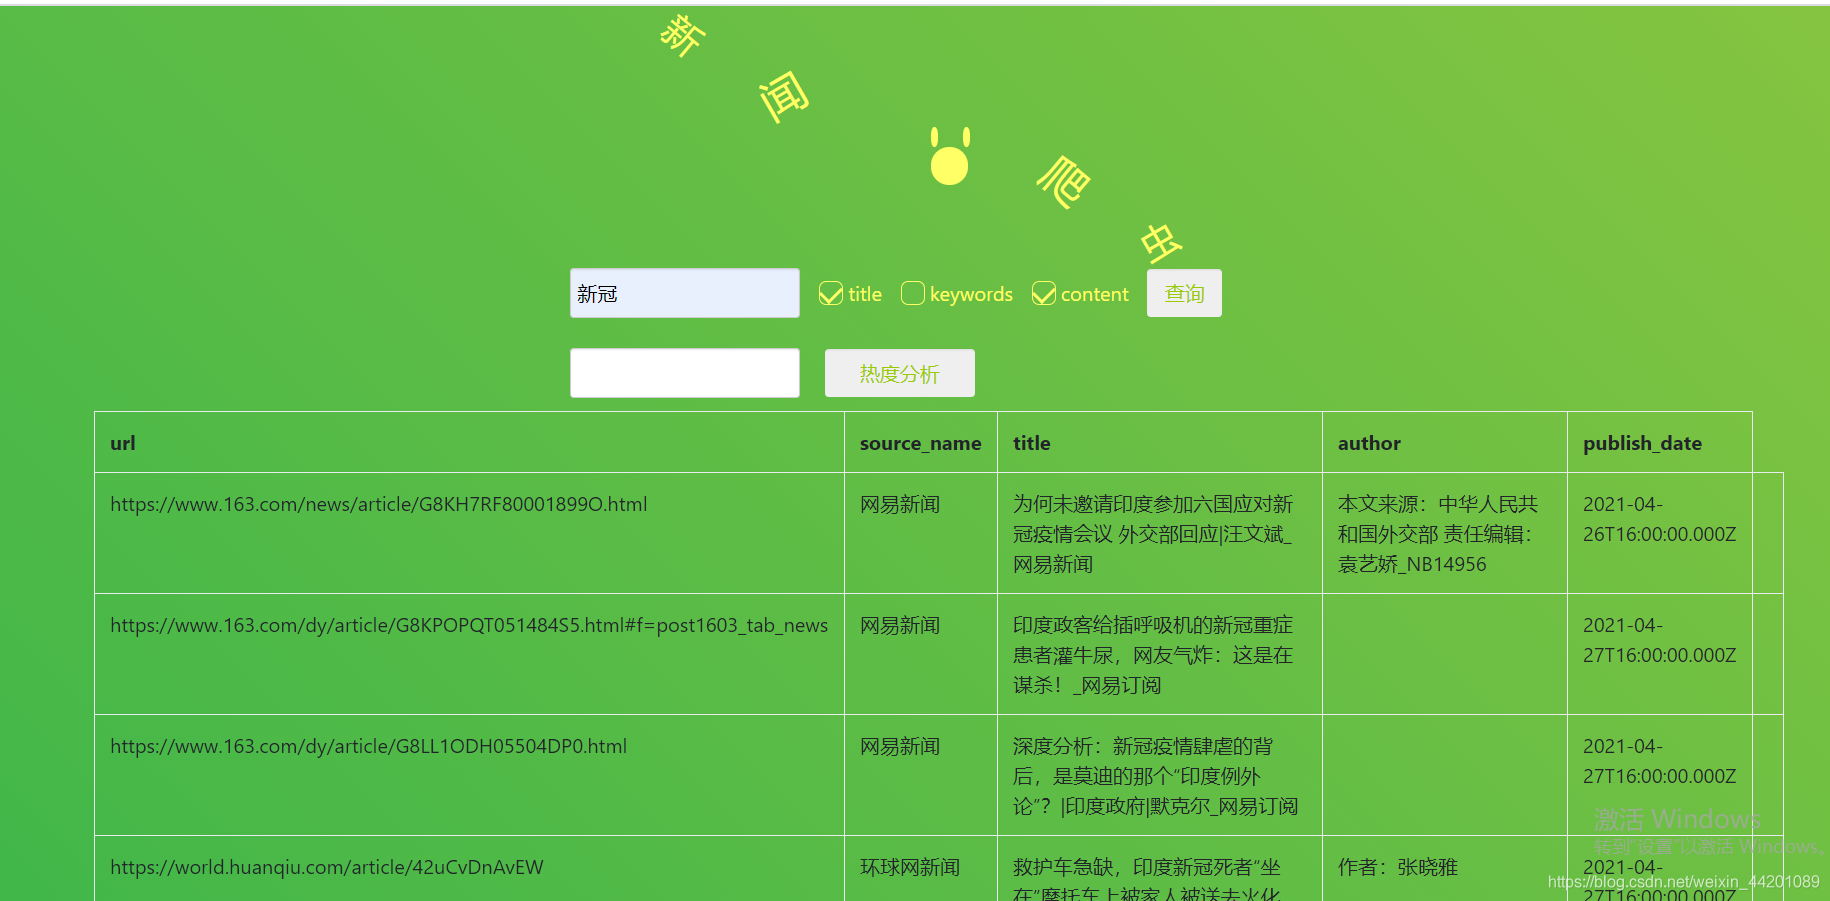Click the URL ending G8LL1ODH05504DP0.html

(x=369, y=746)
